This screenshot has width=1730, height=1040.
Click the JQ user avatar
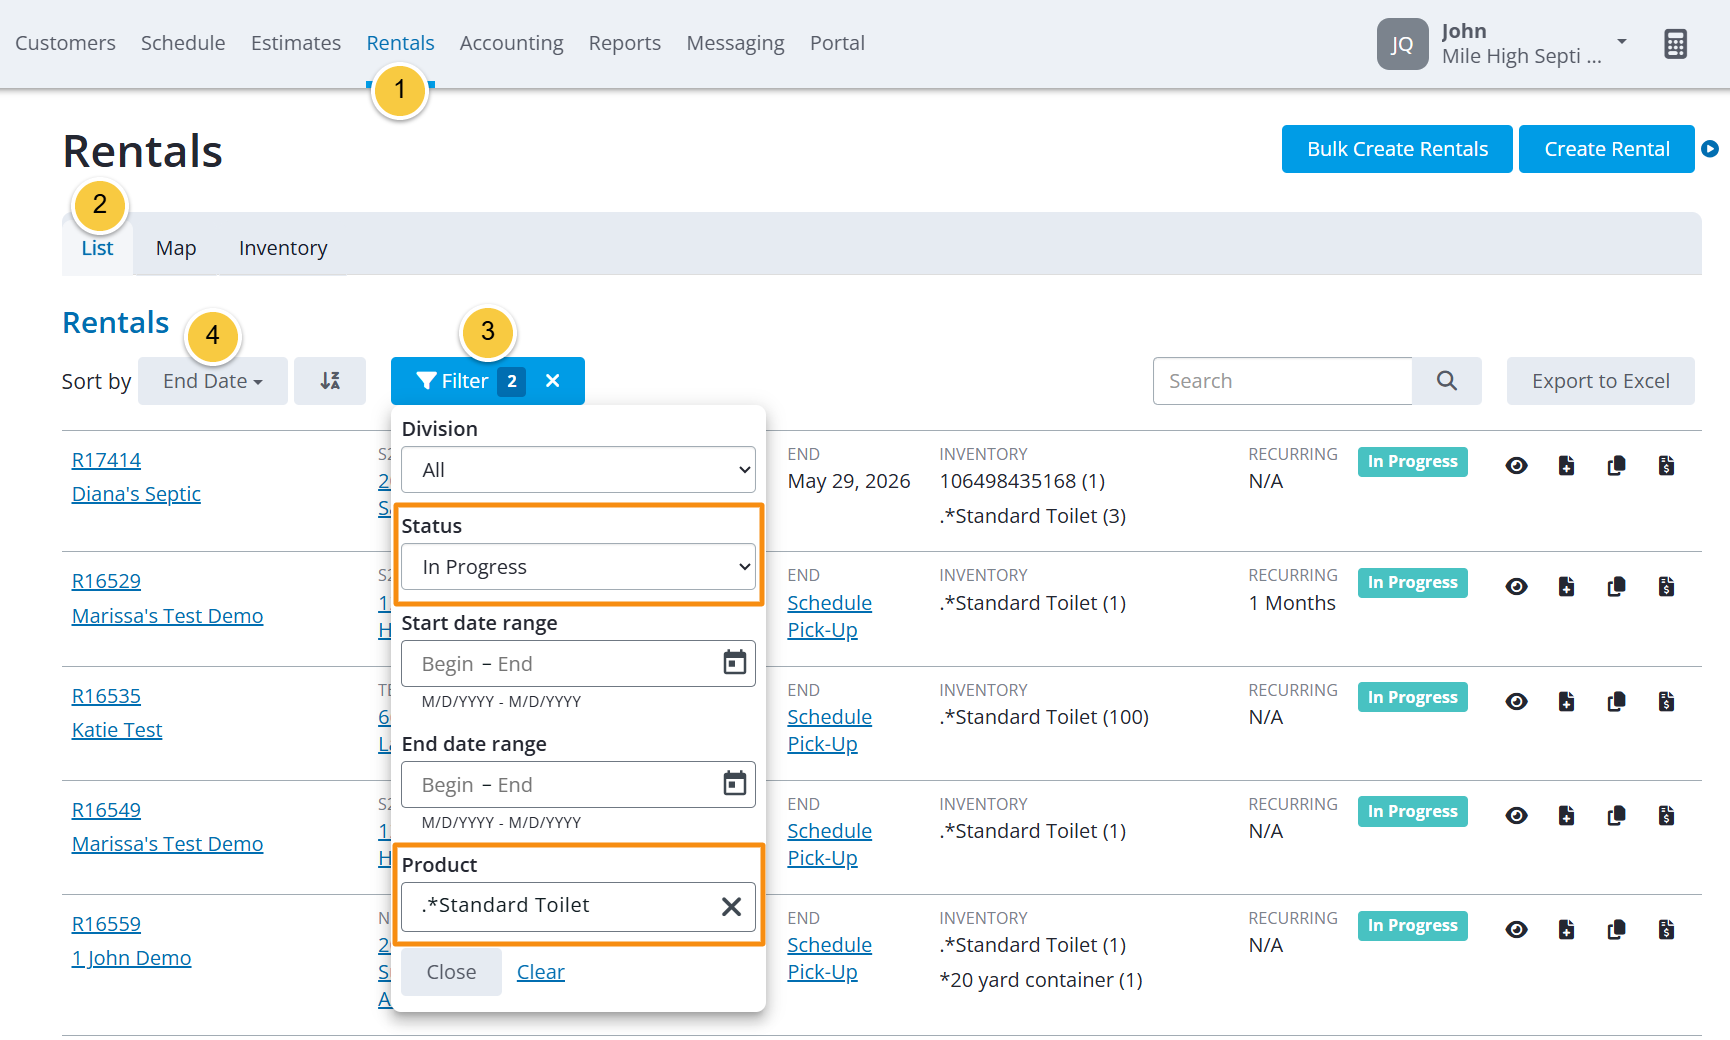pyautogui.click(x=1402, y=44)
